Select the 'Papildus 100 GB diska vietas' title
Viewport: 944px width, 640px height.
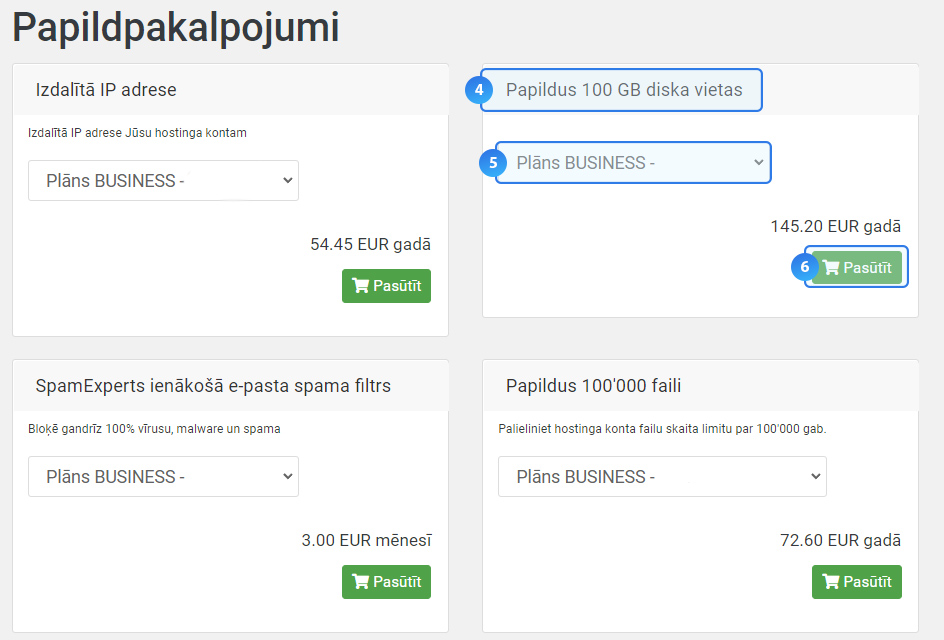pyautogui.click(x=624, y=90)
